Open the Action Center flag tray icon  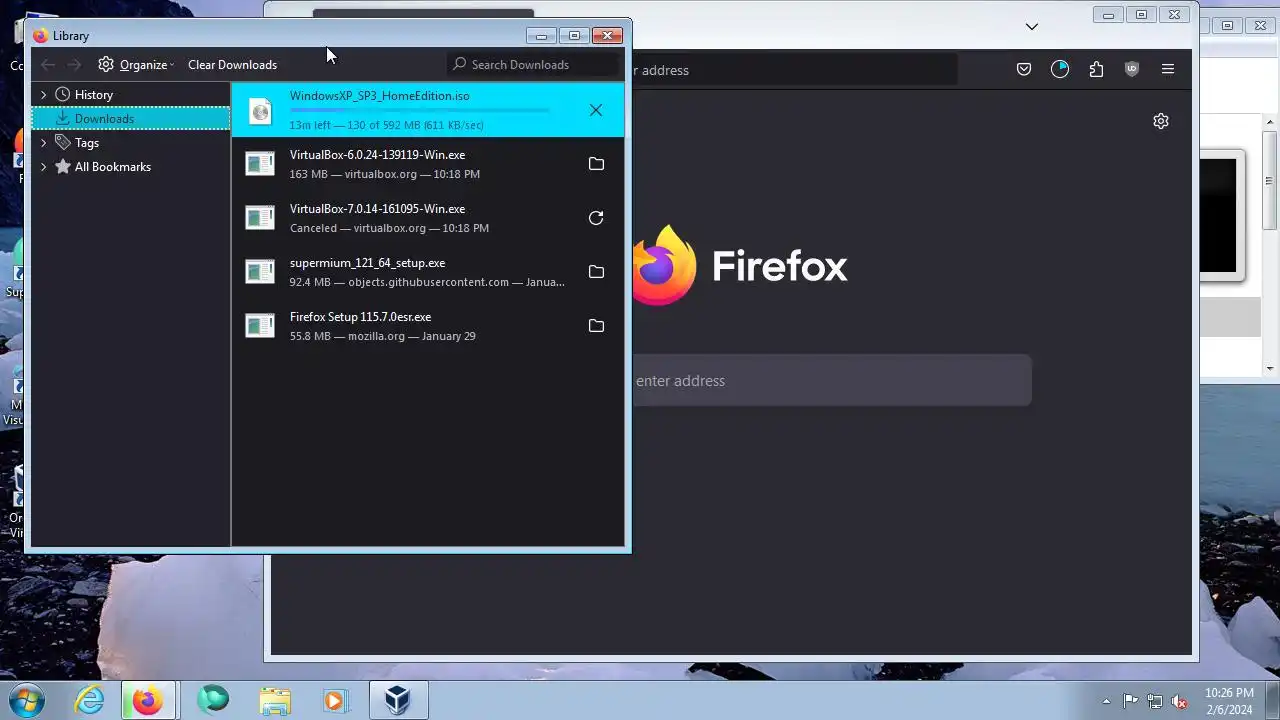[1130, 701]
